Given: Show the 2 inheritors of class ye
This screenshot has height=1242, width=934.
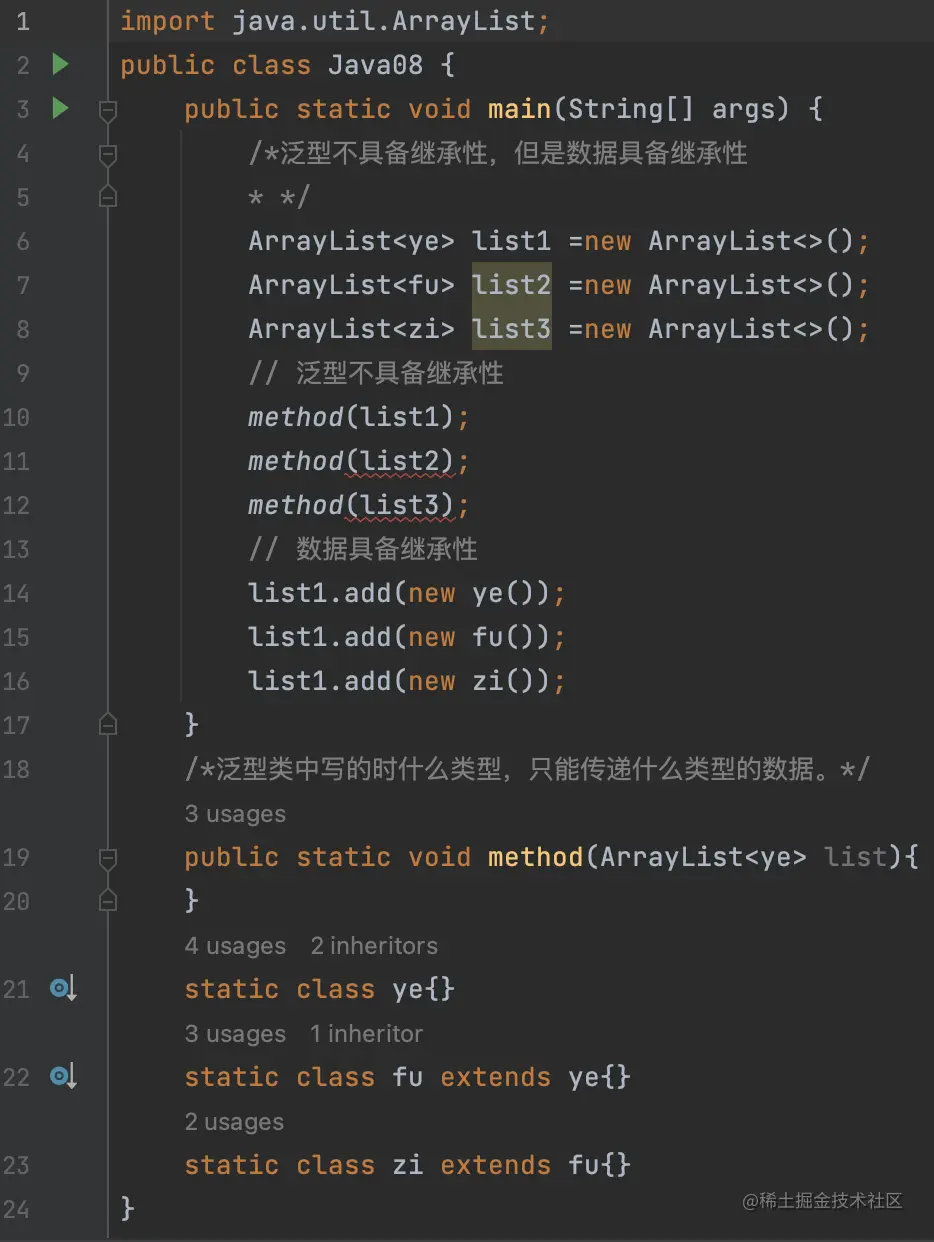Looking at the screenshot, I should (x=373, y=945).
